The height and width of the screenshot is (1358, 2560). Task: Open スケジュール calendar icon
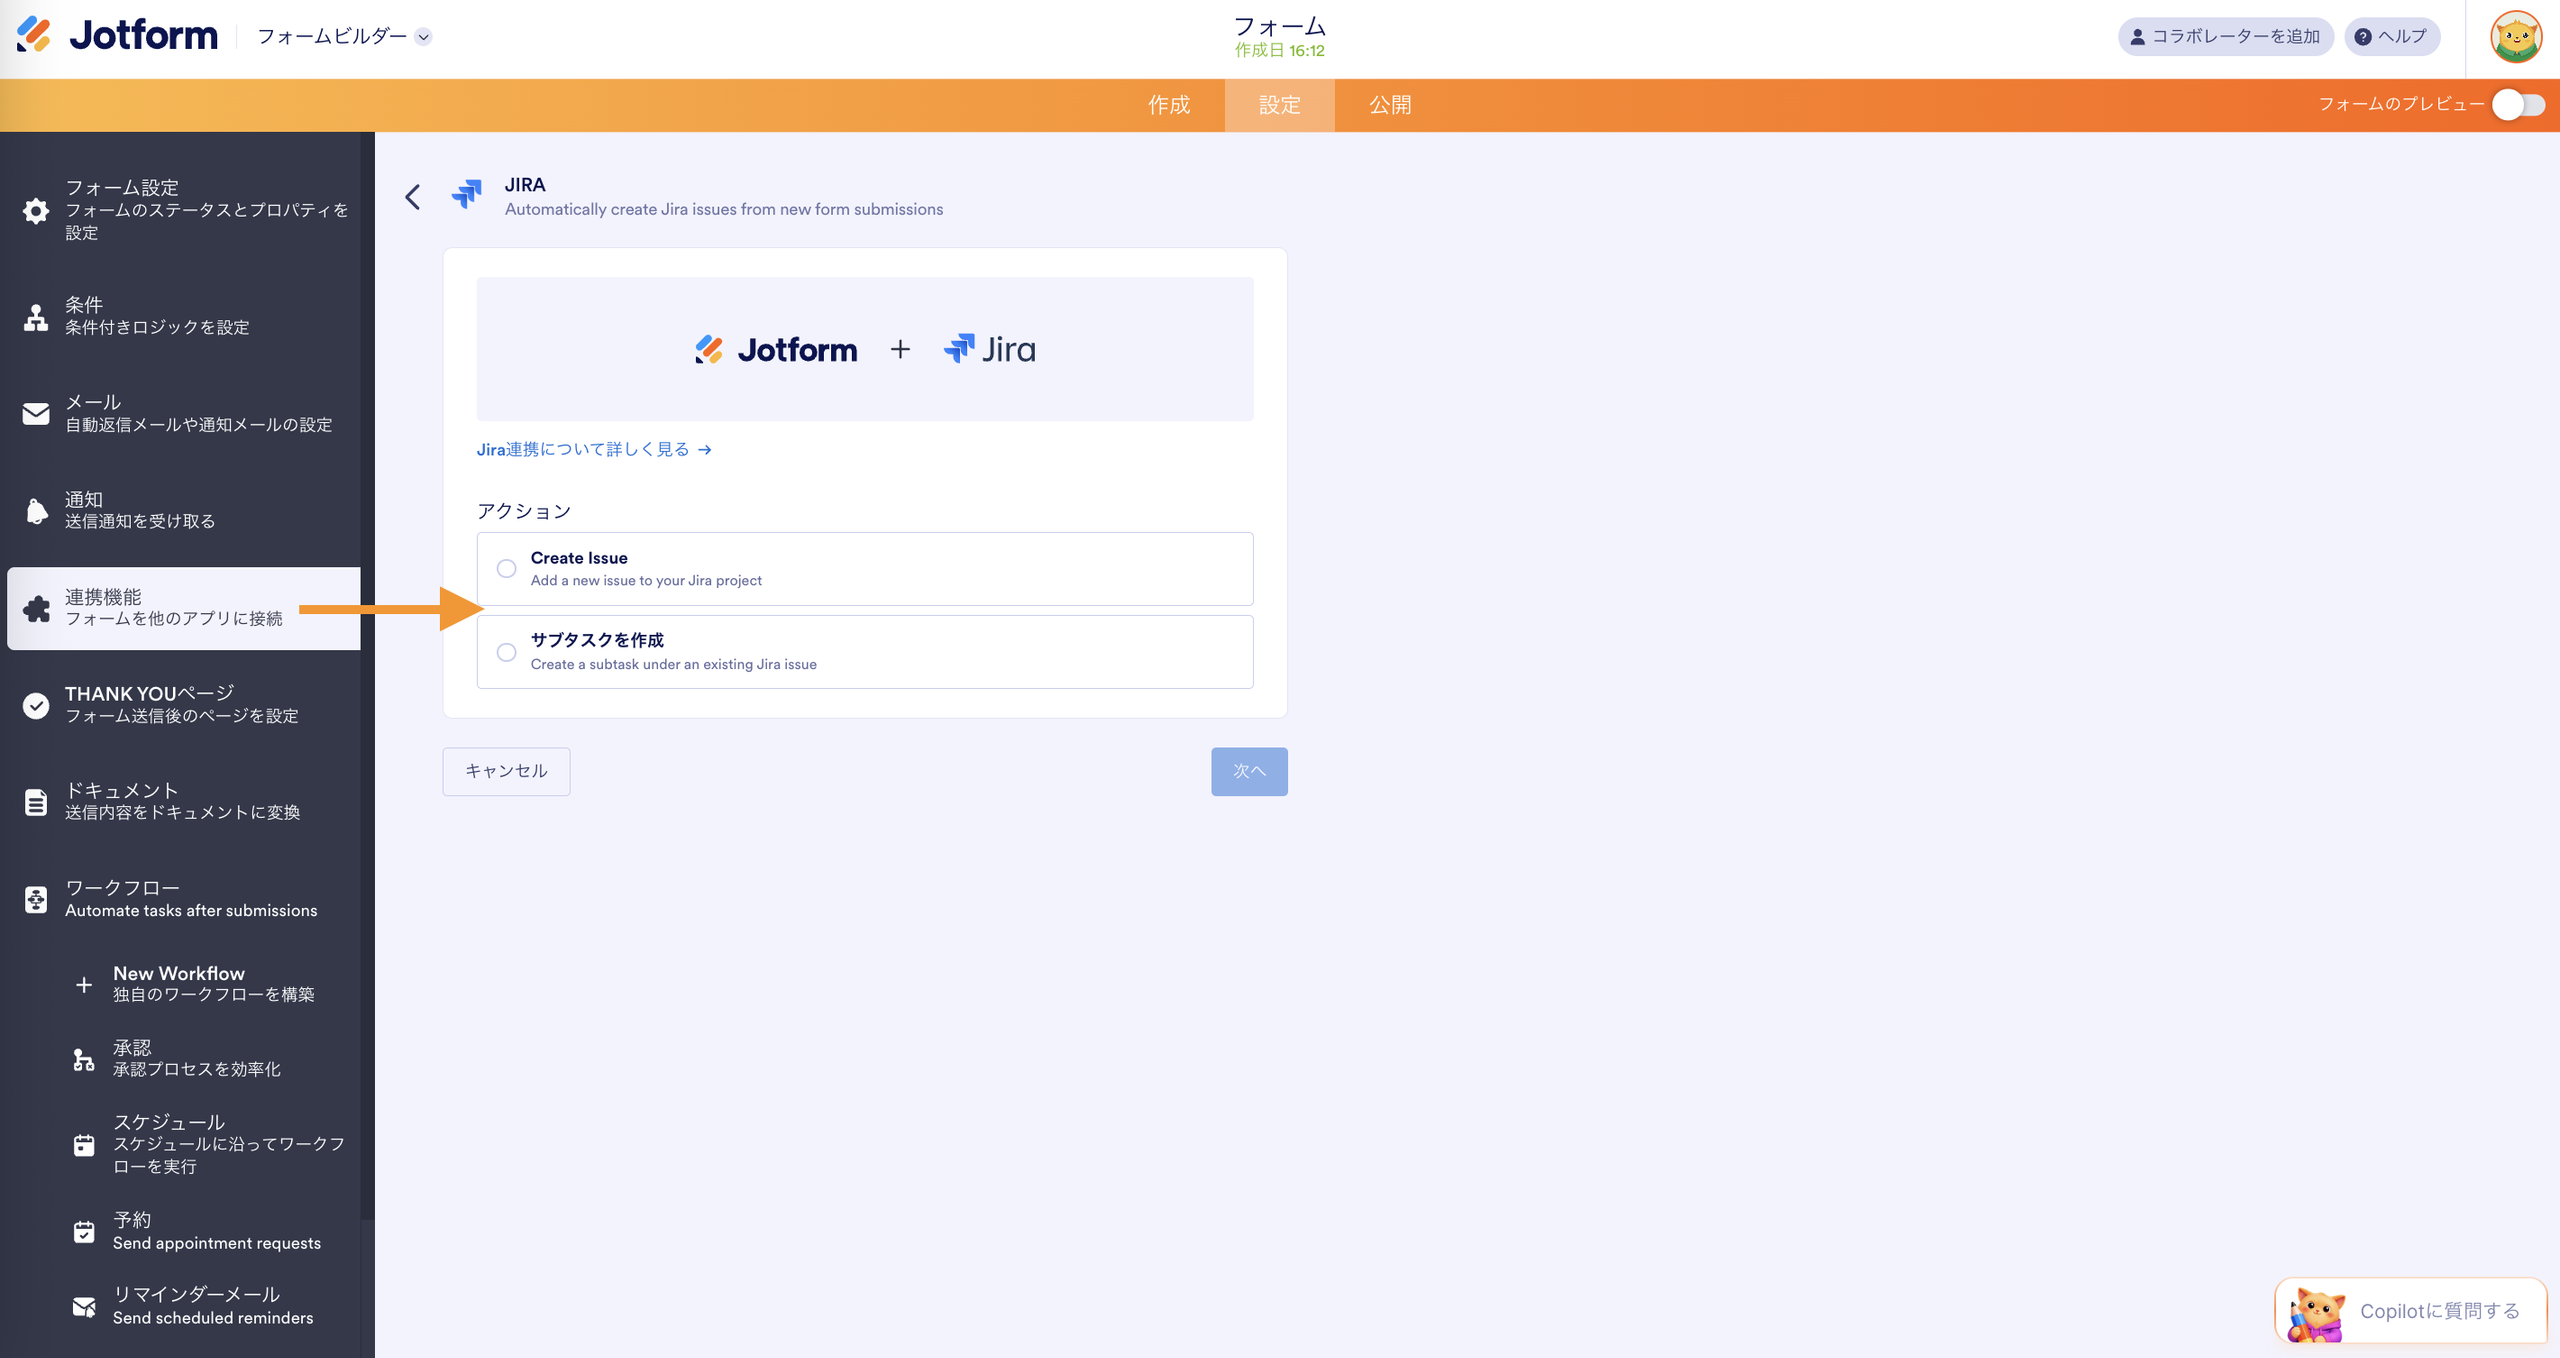pos(84,1145)
